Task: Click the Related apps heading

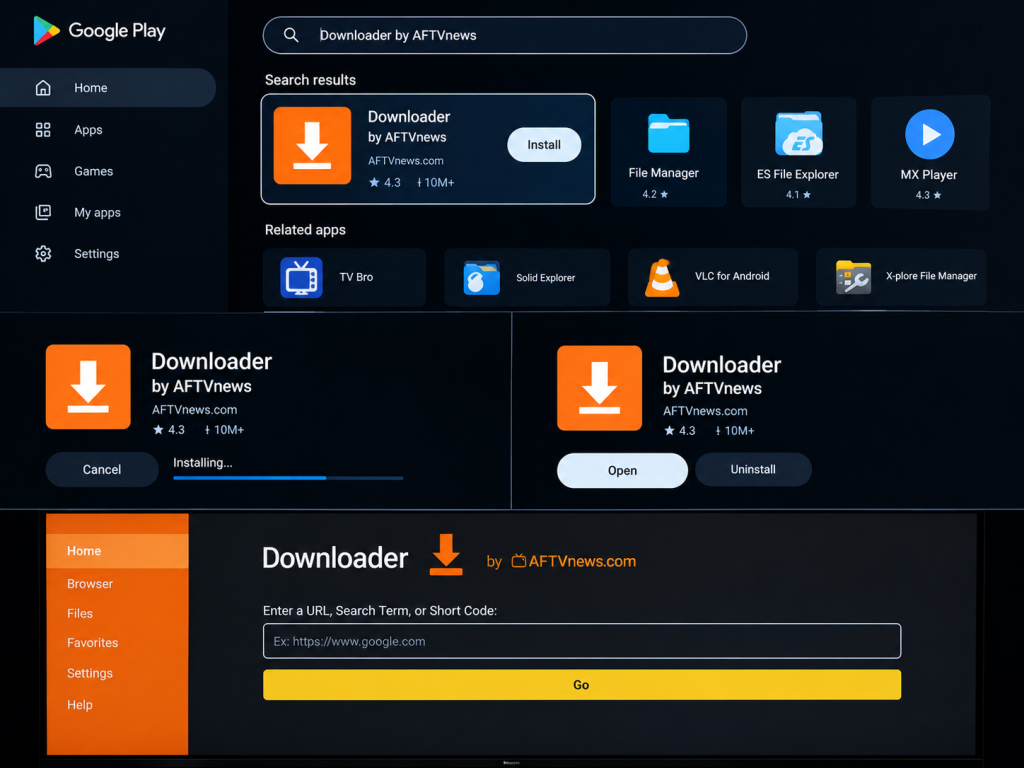Action: pyautogui.click(x=305, y=230)
